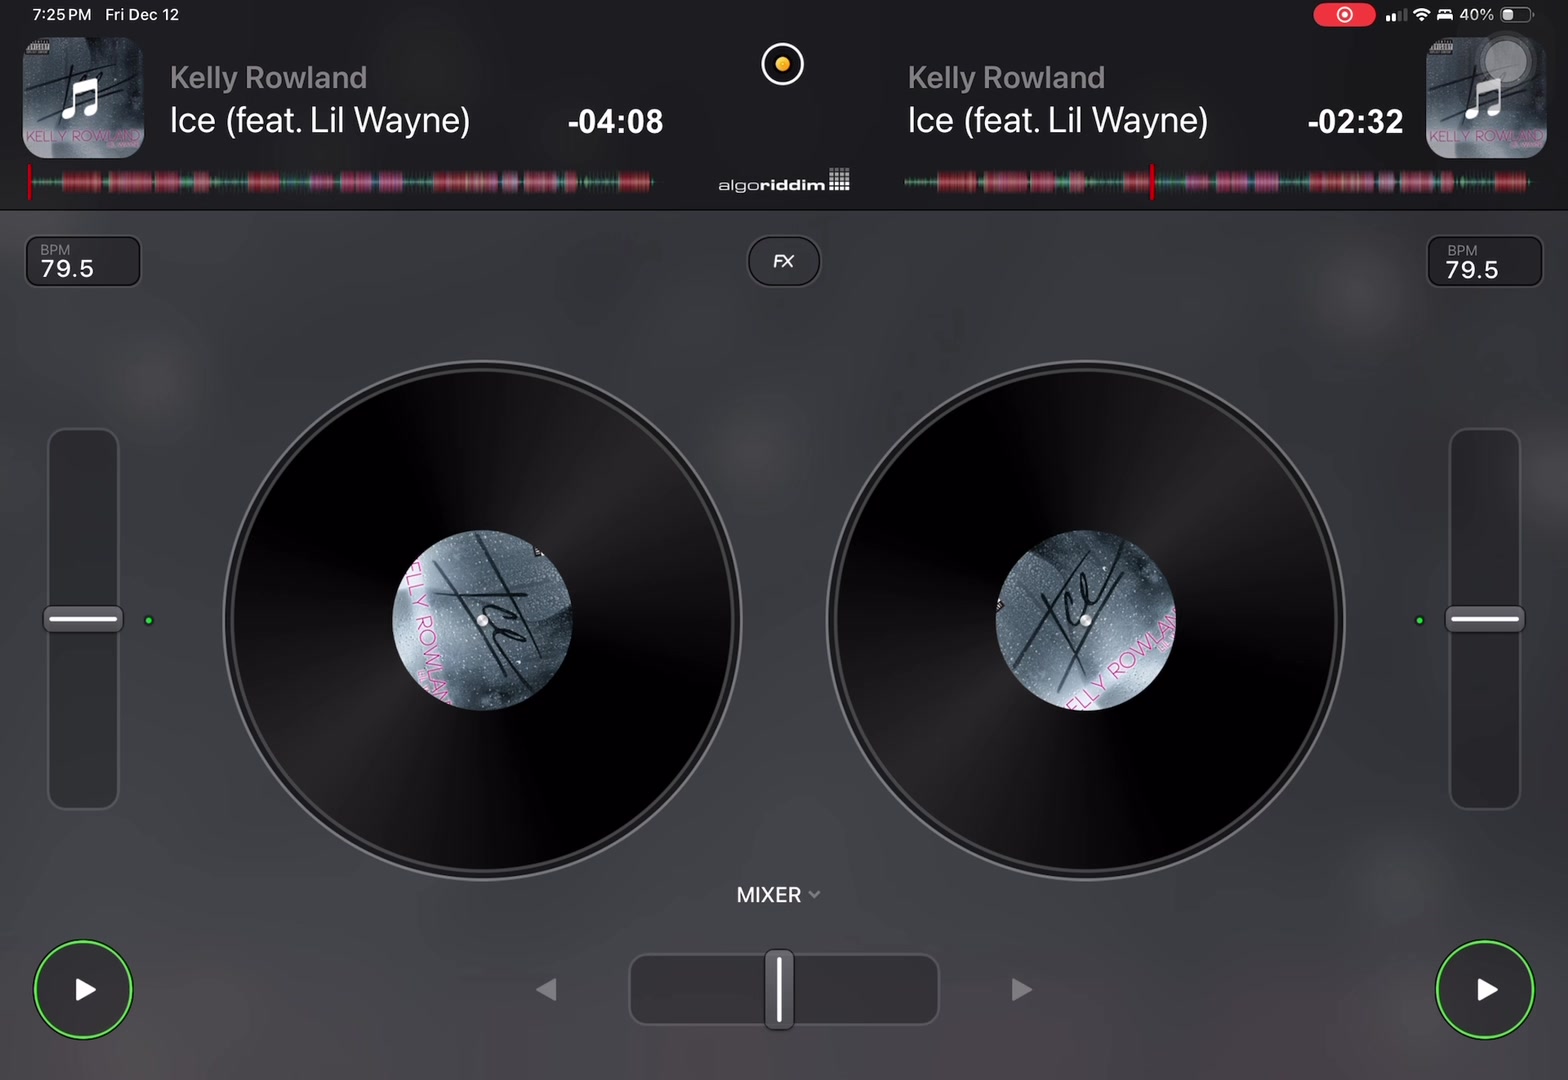Image resolution: width=1568 pixels, height=1080 pixels.
Task: Expand the MIXER dropdown
Action: 778,895
